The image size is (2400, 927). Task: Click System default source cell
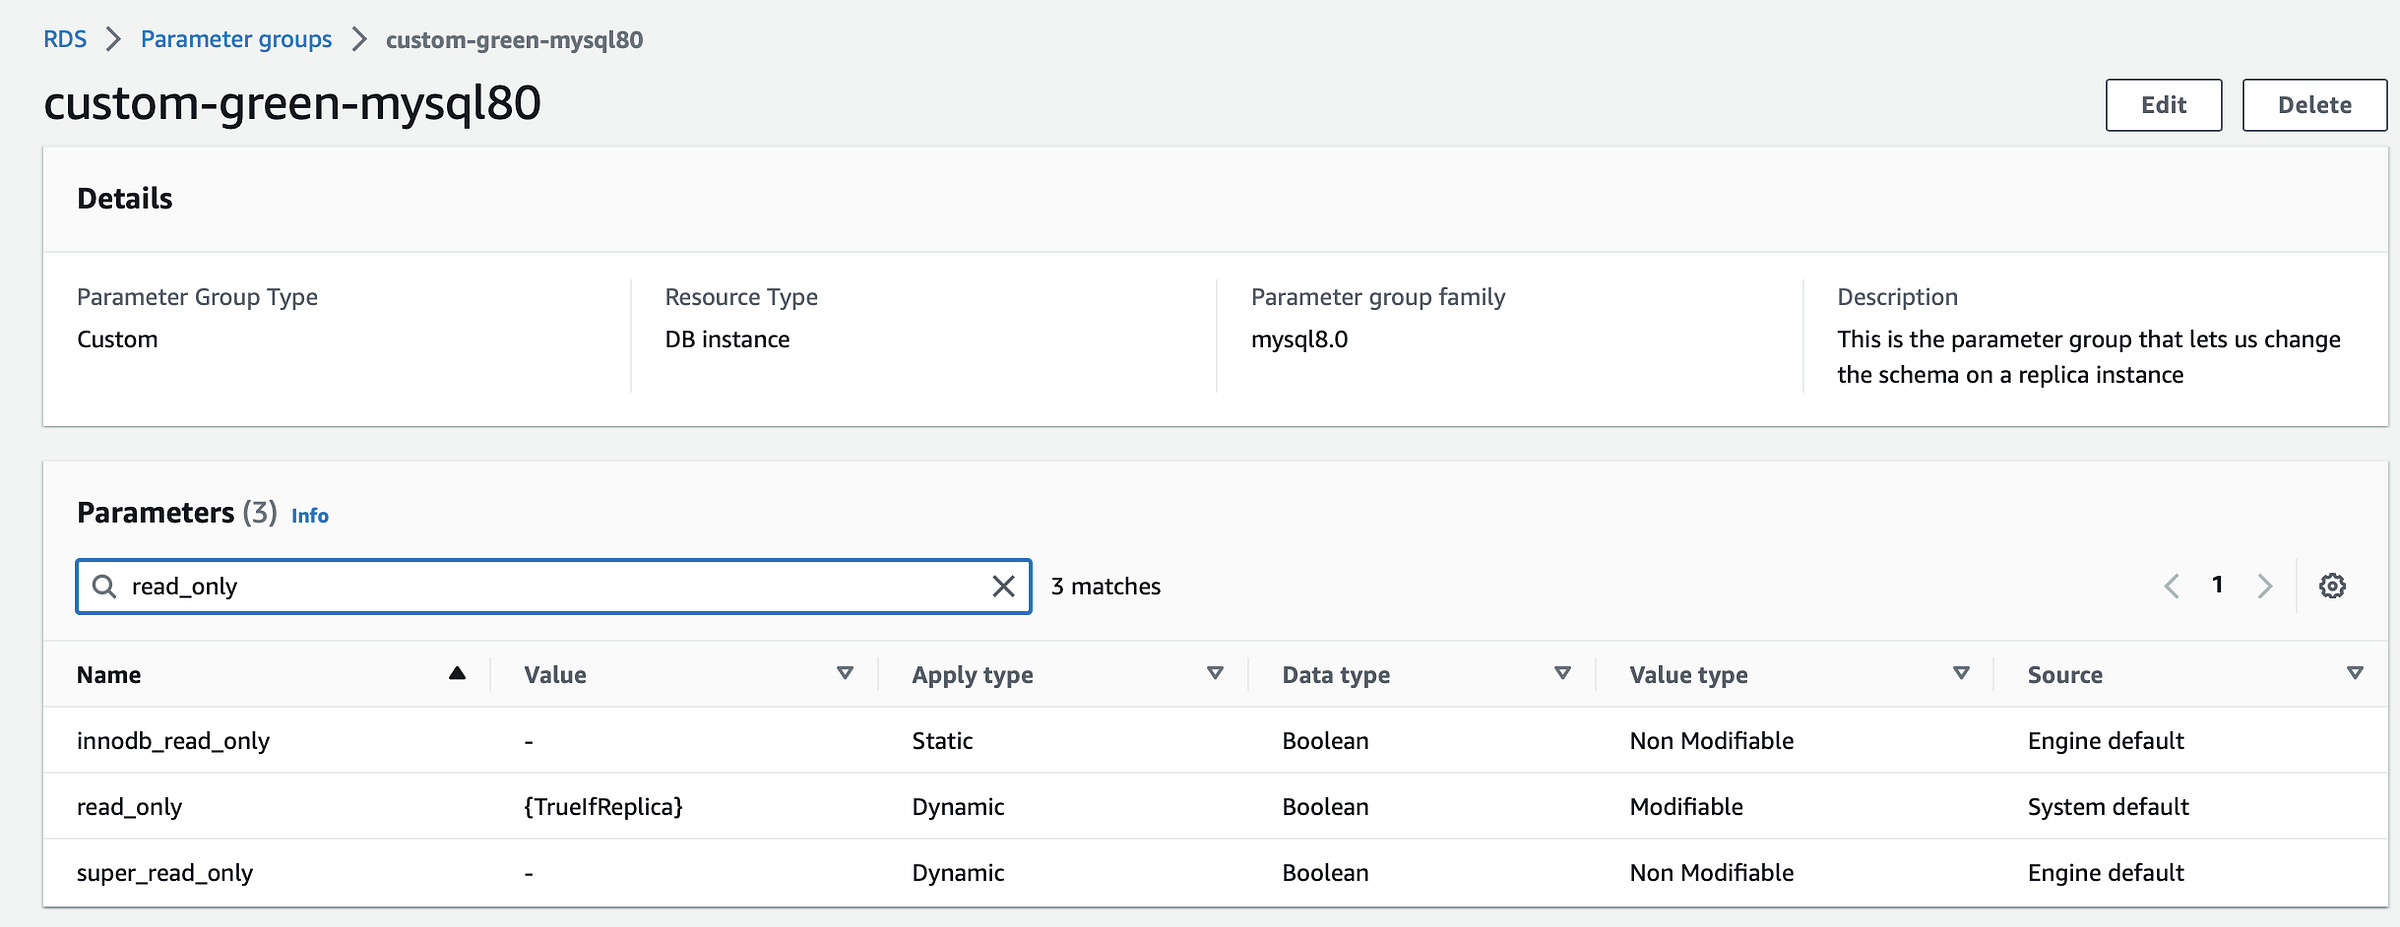tap(2108, 807)
